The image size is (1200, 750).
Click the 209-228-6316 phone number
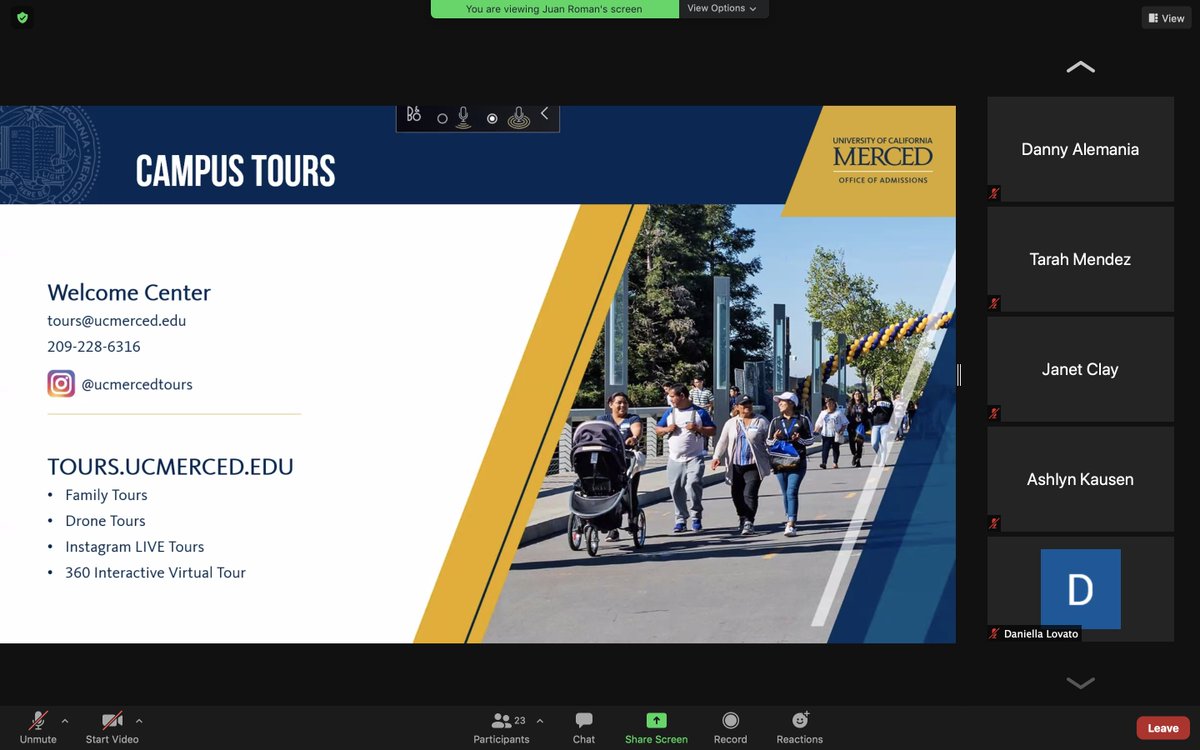point(94,347)
